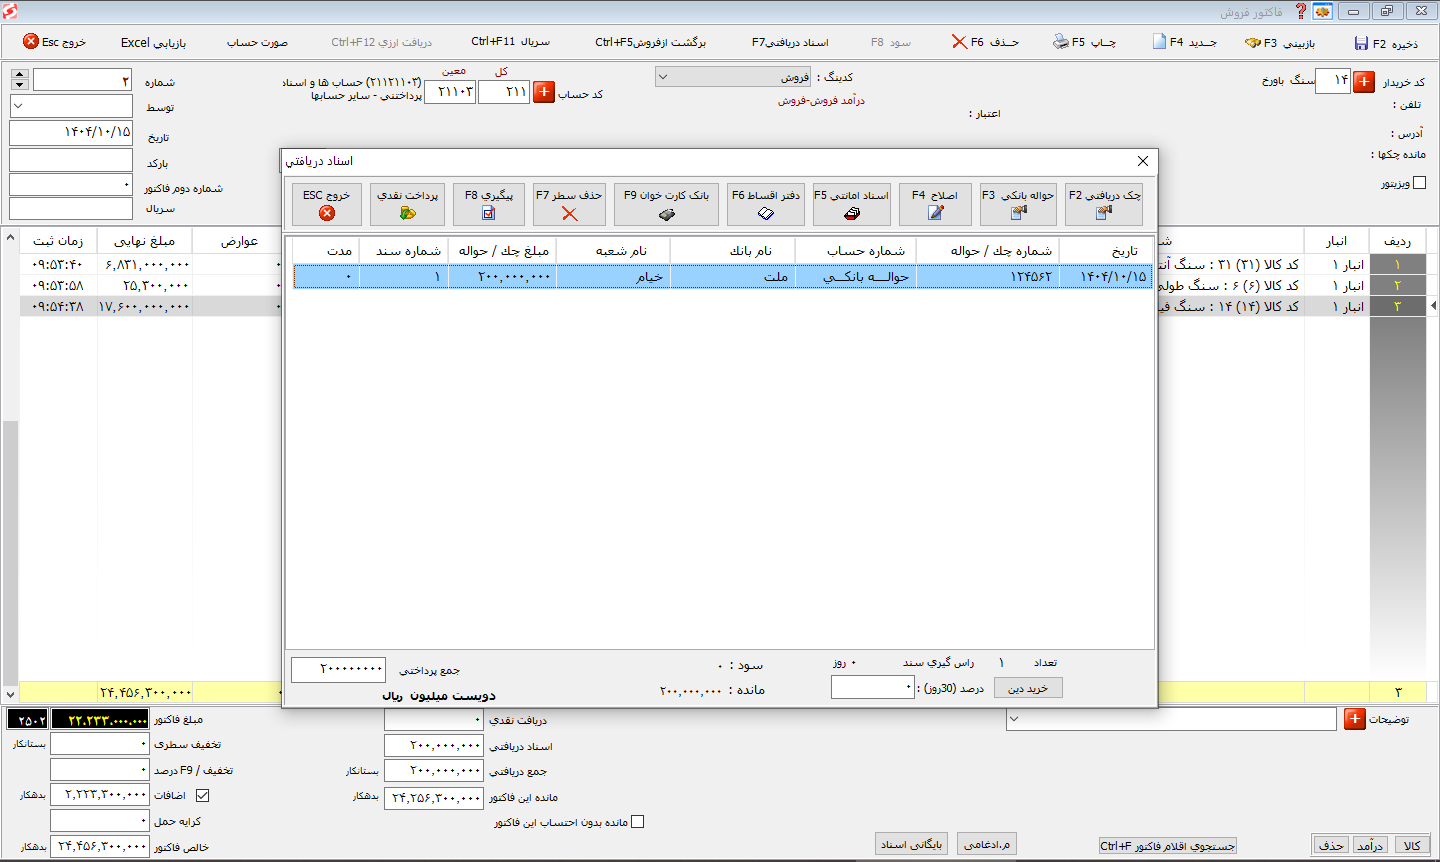Image resolution: width=1440 pixels, height=862 pixels.
Task: Click ذخیره F2 in top toolbar
Action: tap(1385, 43)
